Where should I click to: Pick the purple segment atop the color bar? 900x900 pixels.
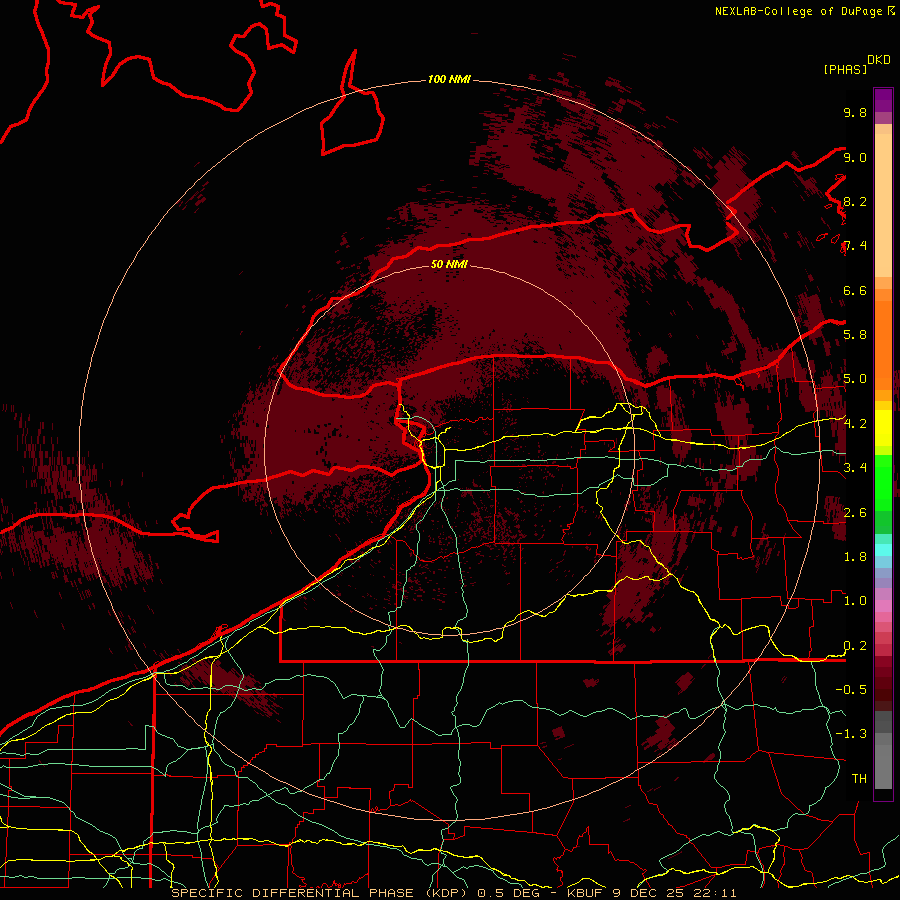click(x=883, y=100)
